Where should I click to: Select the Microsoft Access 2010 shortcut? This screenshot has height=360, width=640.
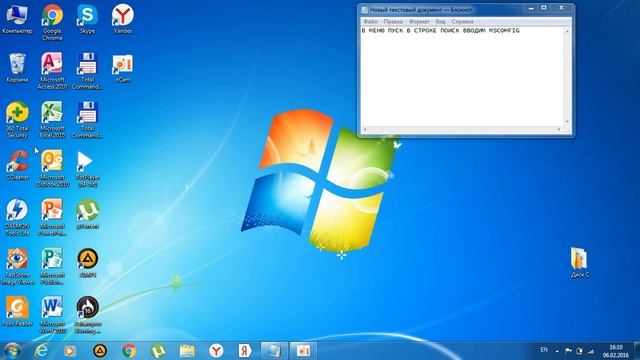click(52, 71)
